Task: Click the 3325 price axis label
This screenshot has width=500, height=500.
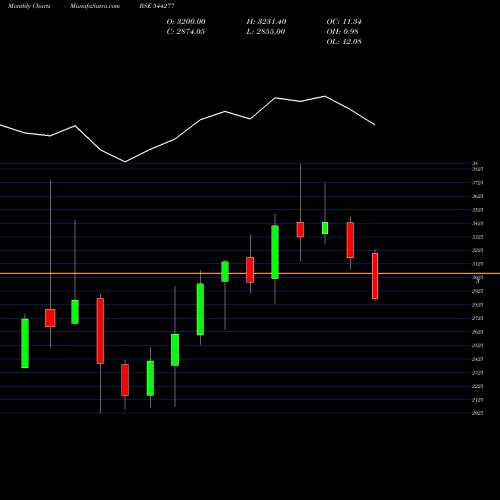Action: tap(478, 237)
